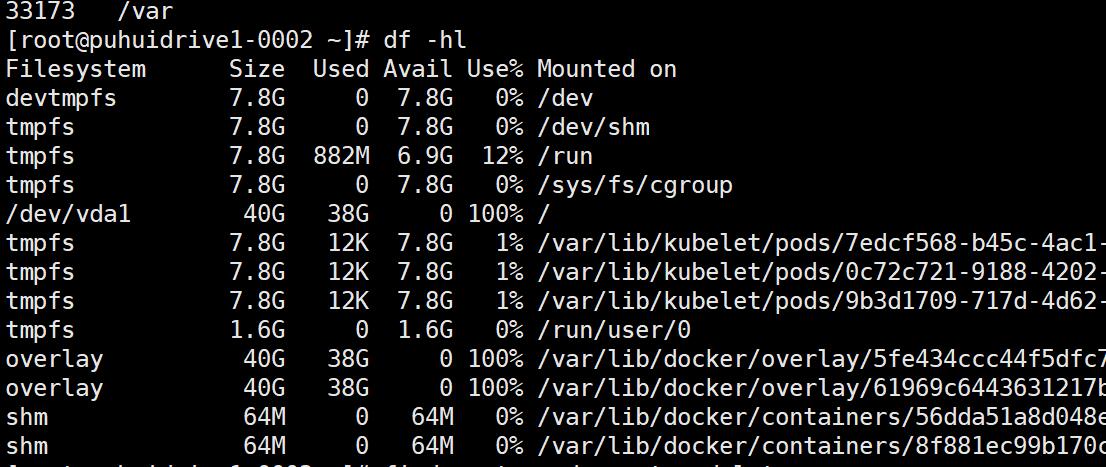Click the kubelet pods path starting 0c72c721
This screenshot has height=467, width=1106.
tap(822, 272)
